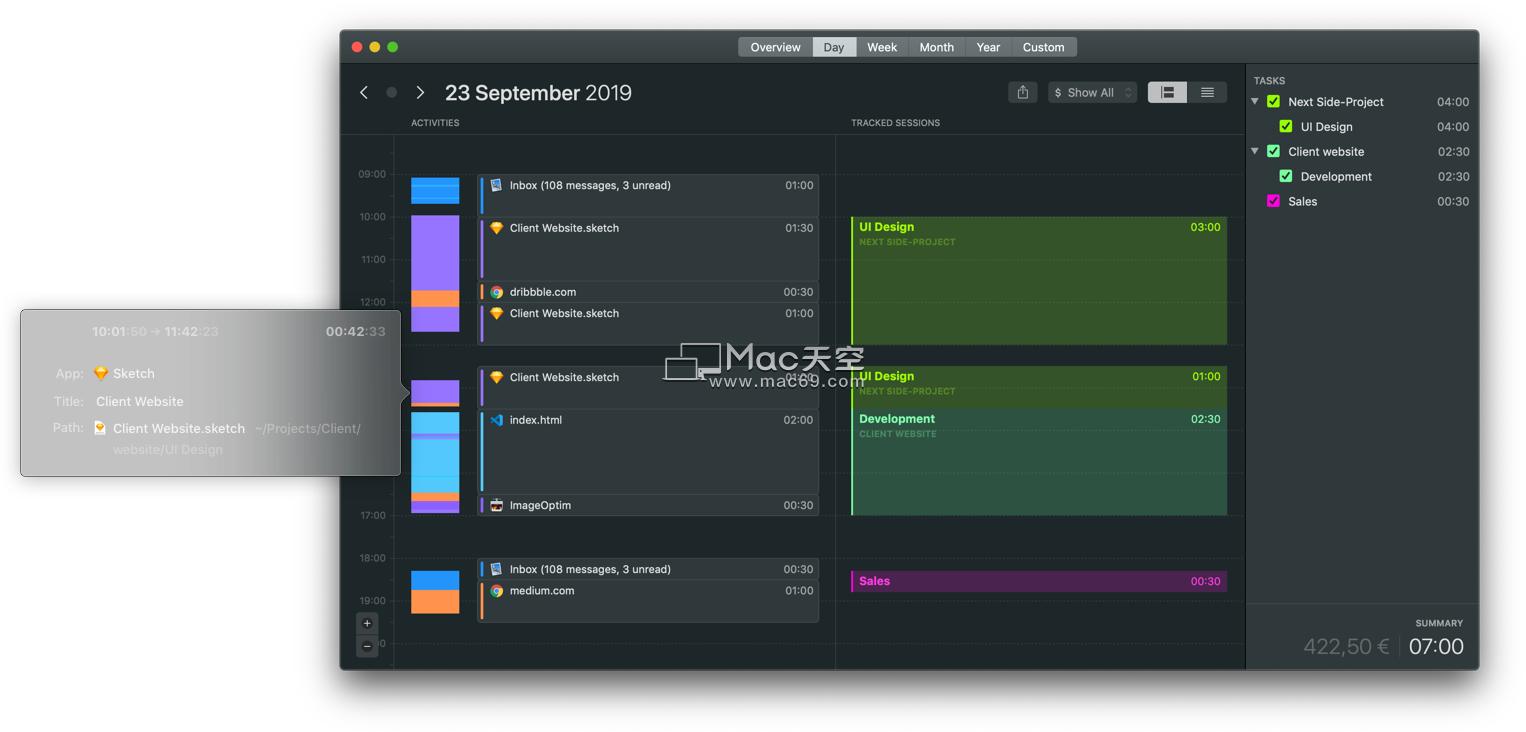Image resolution: width=1526 pixels, height=732 pixels.
Task: Click the 07:00 summary total time
Action: click(1436, 647)
